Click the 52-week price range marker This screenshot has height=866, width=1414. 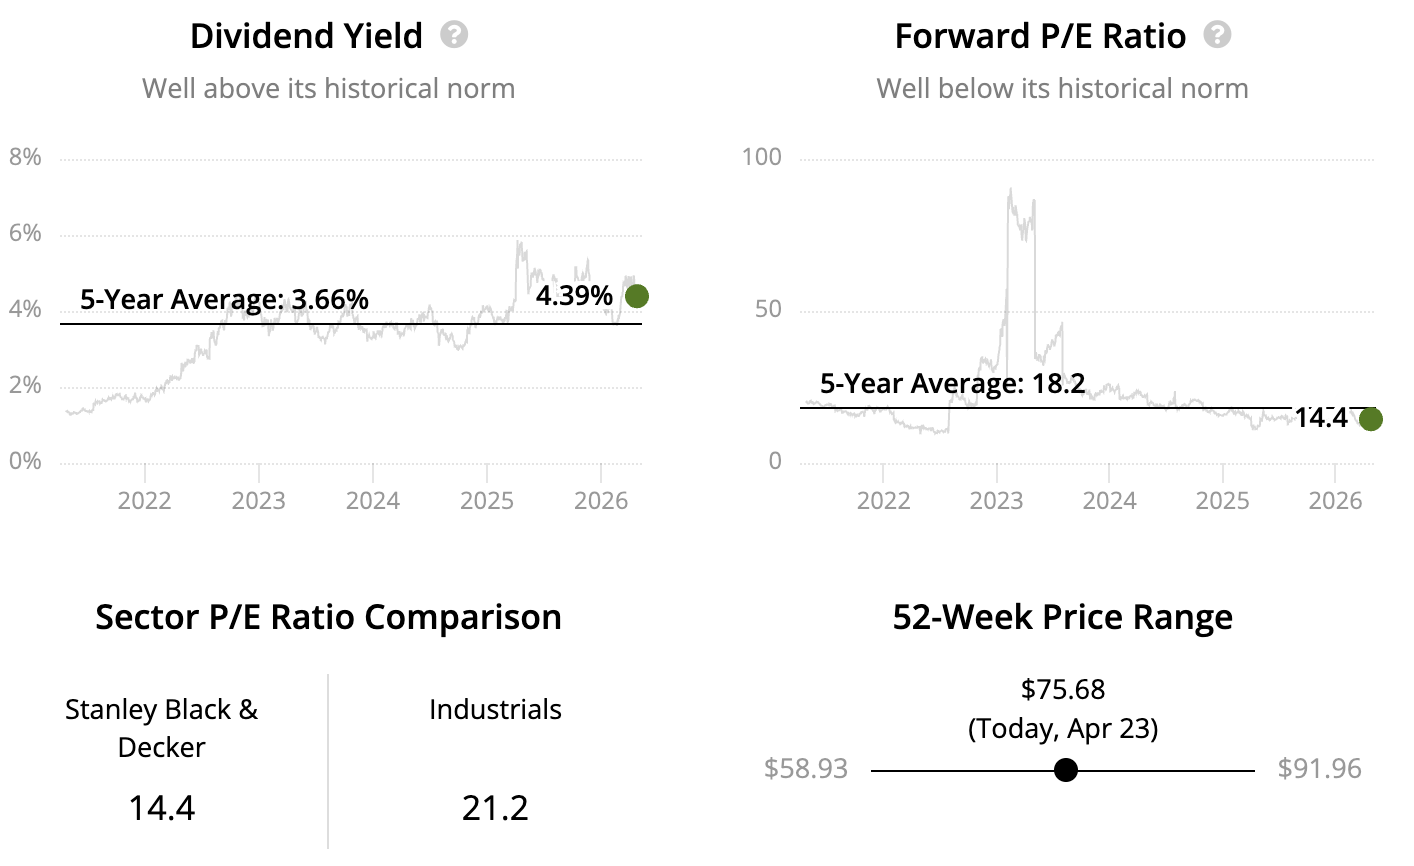coord(1066,770)
